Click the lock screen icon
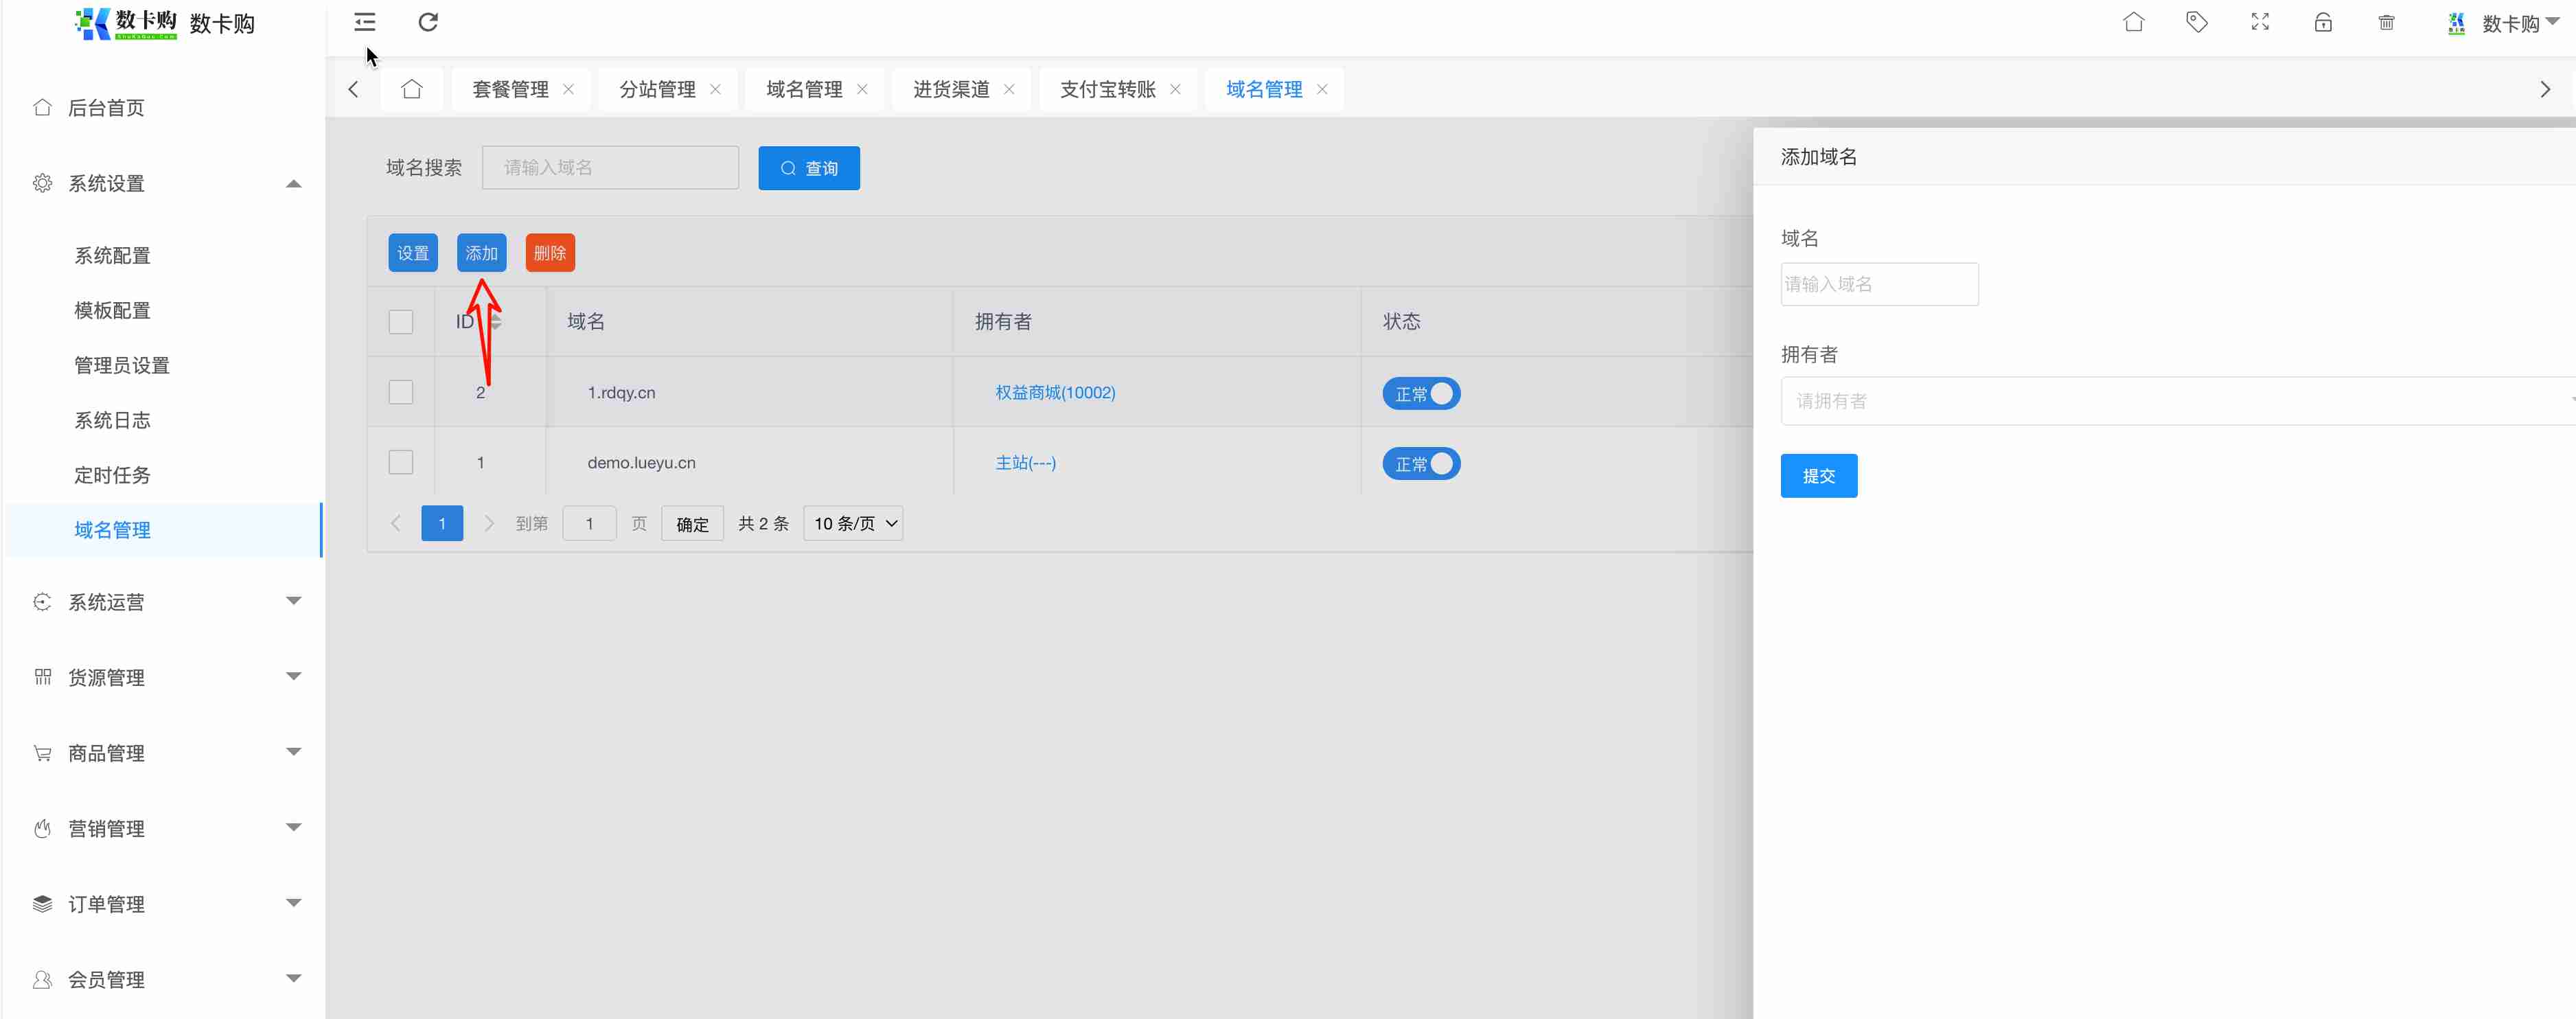2576x1019 pixels. point(2323,22)
